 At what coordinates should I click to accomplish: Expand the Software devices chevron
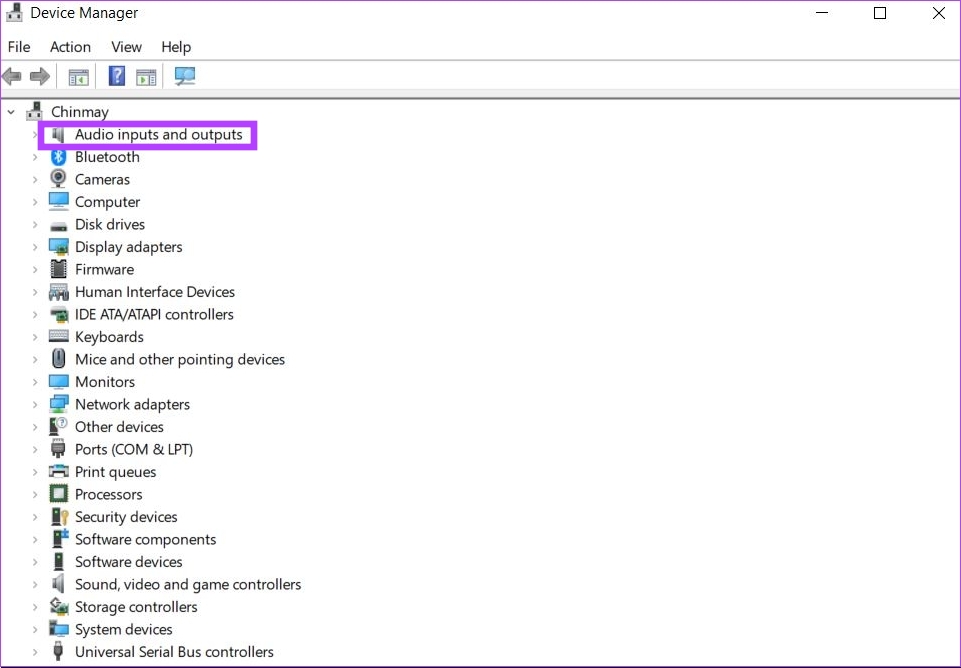click(35, 562)
